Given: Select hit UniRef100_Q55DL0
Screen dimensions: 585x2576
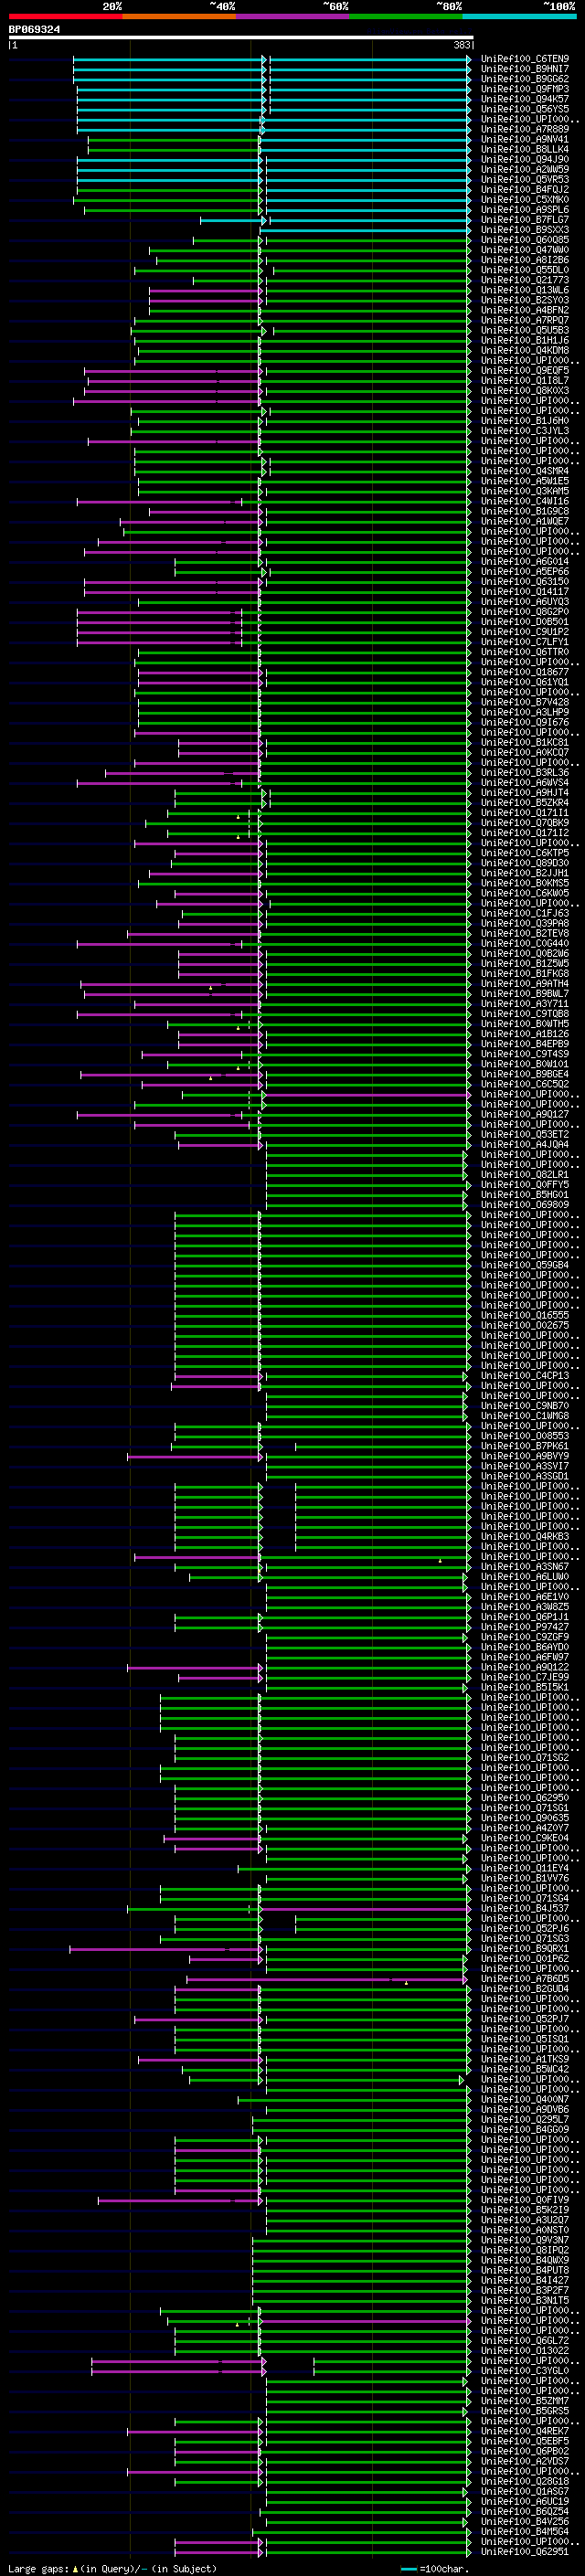Looking at the screenshot, I should pos(524,270).
